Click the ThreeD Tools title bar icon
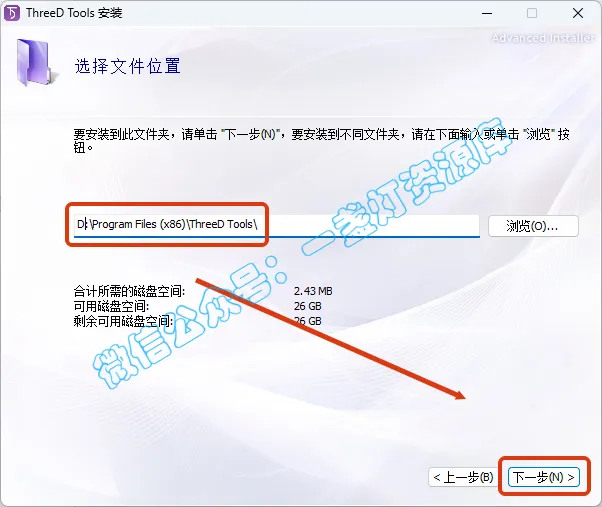Viewport: 602px width, 507px height. [12, 13]
